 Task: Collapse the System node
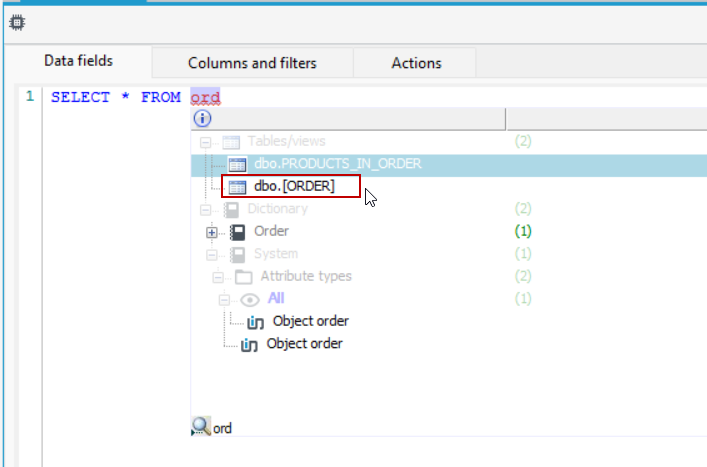211,255
